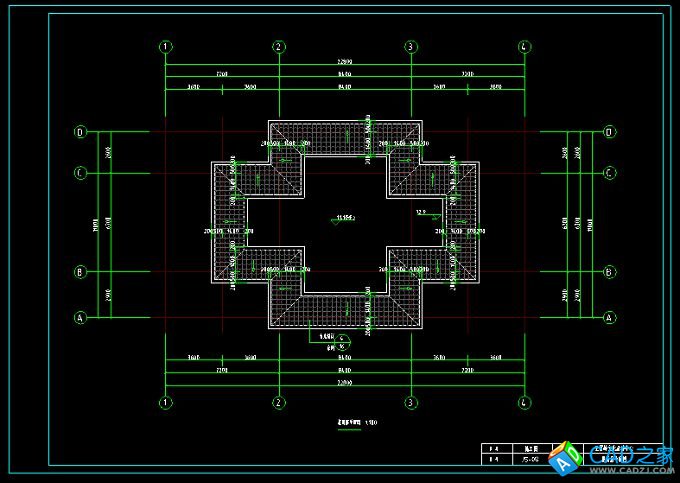This screenshot has height=483, width=680.
Task: Select right-side axis bubble D
Action: (x=609, y=131)
